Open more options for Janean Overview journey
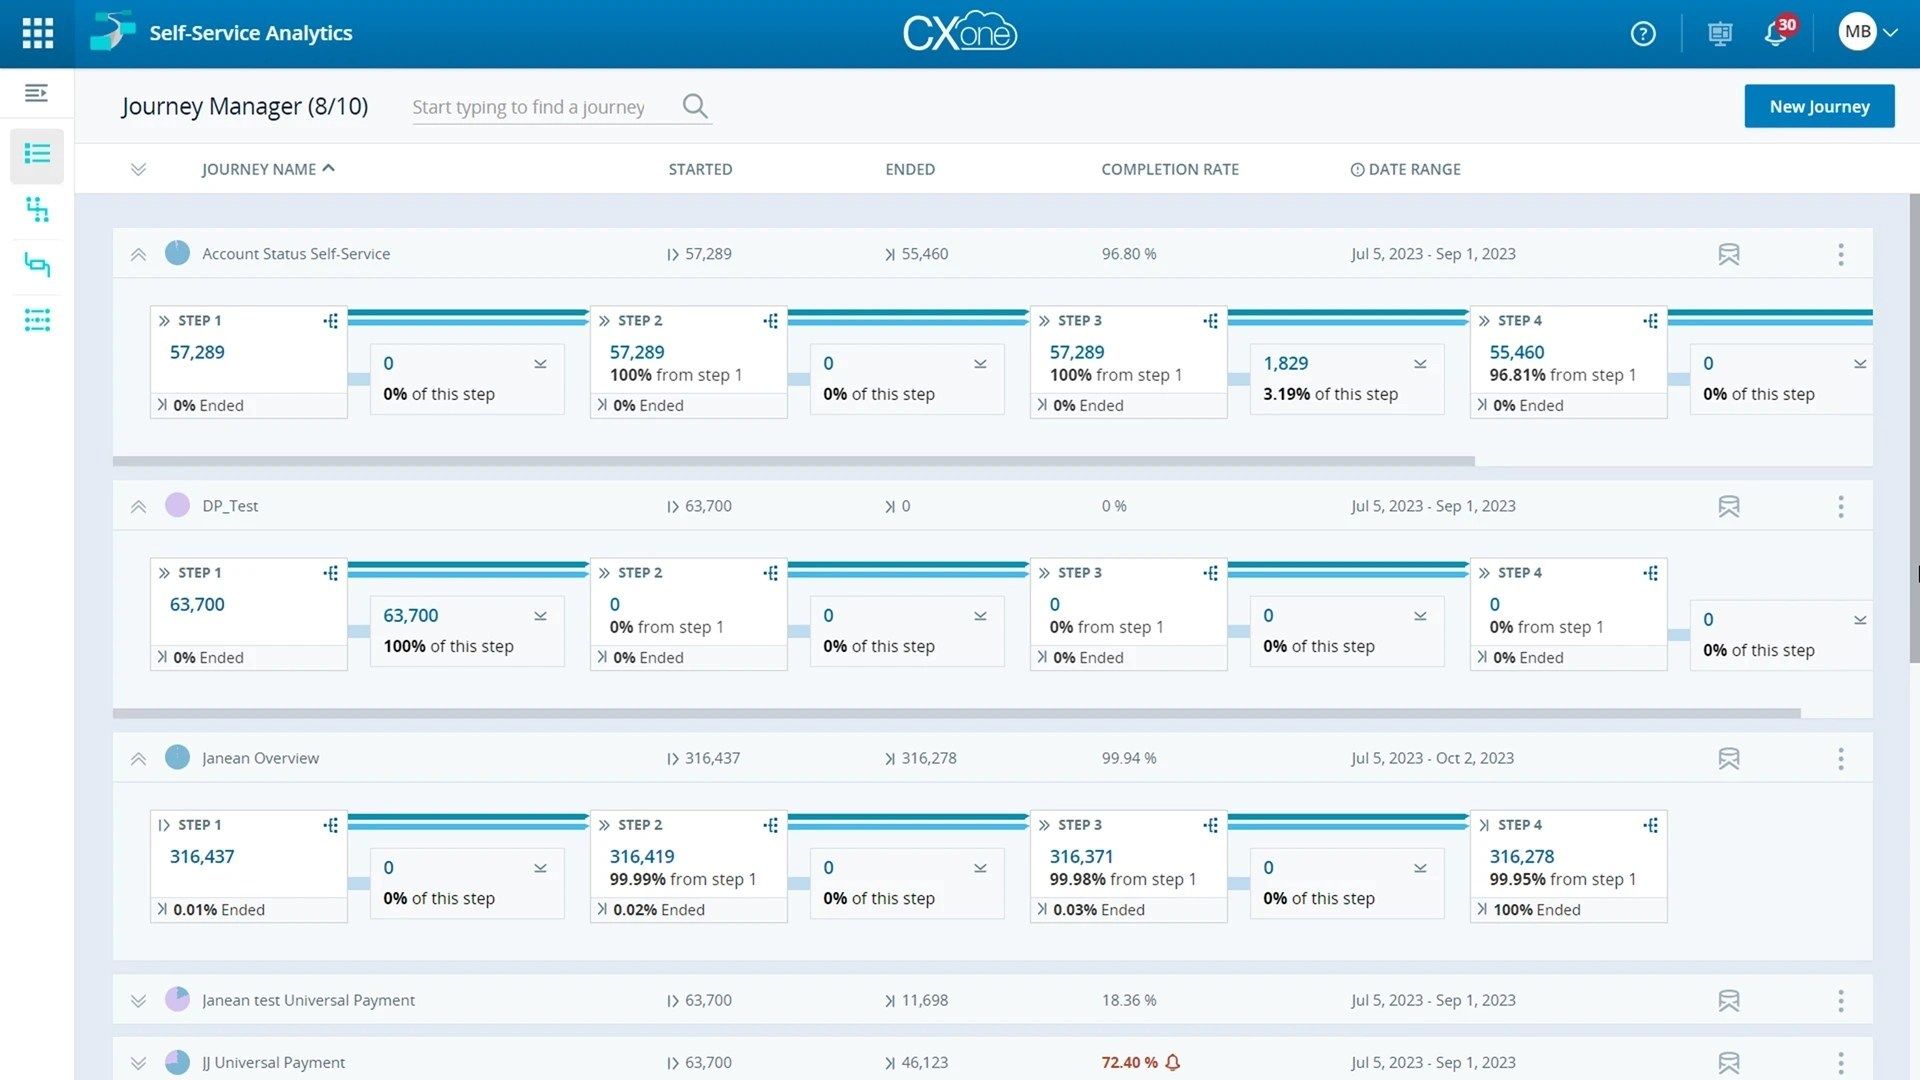This screenshot has height=1080, width=1920. point(1840,759)
